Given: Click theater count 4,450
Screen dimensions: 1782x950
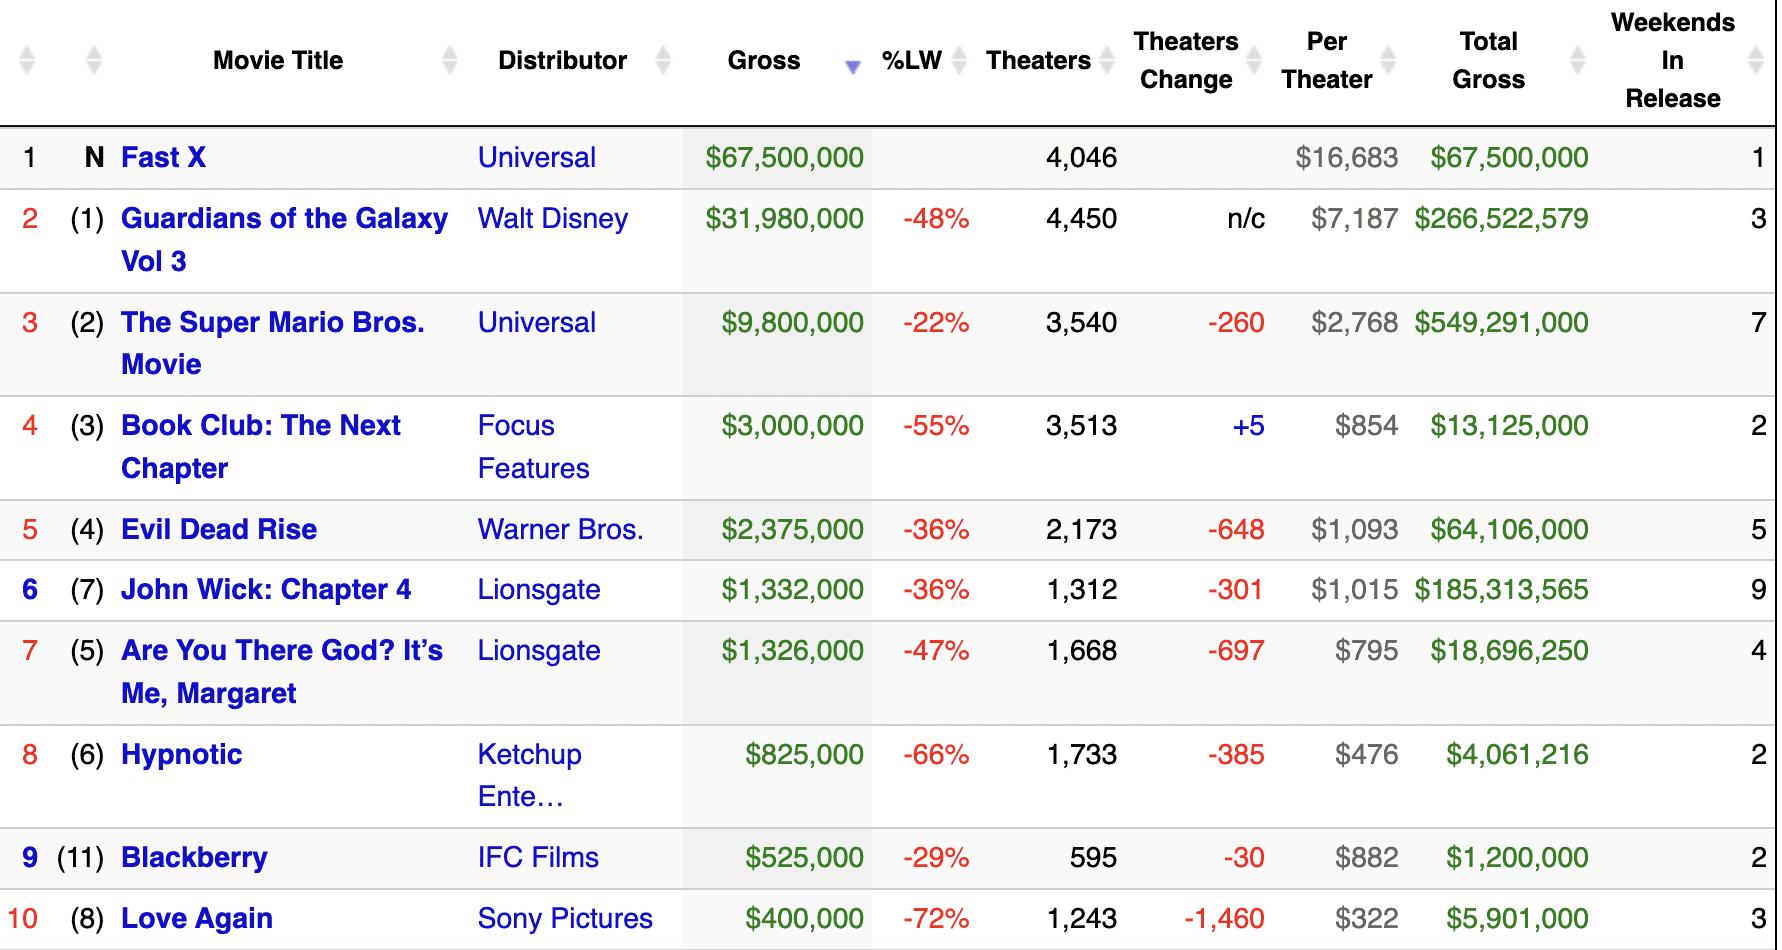Looking at the screenshot, I should tap(1081, 219).
